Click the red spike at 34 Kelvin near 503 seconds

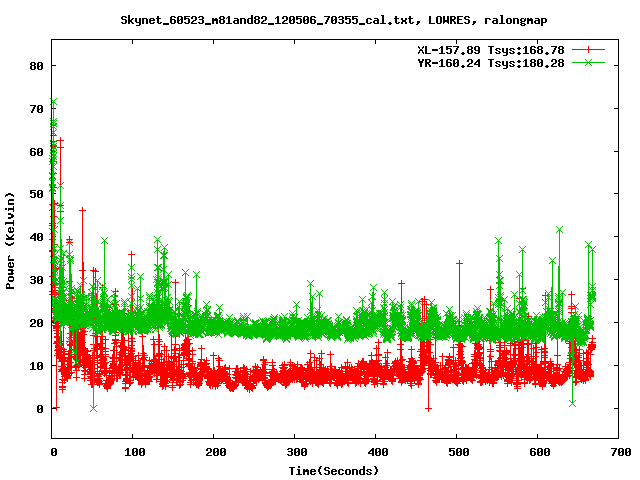click(x=459, y=263)
